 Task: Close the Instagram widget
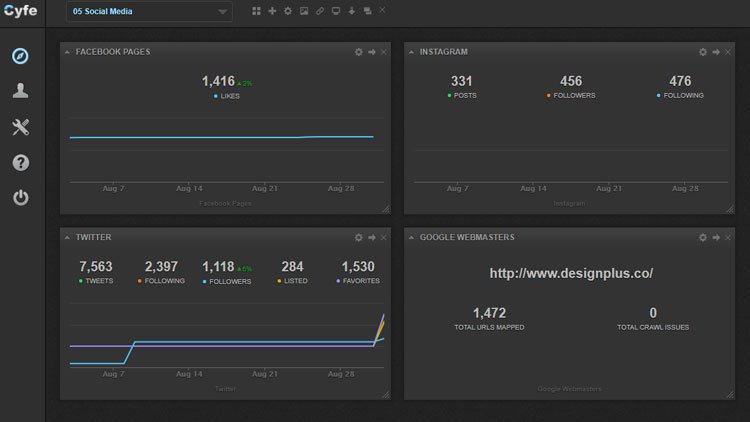(x=728, y=52)
